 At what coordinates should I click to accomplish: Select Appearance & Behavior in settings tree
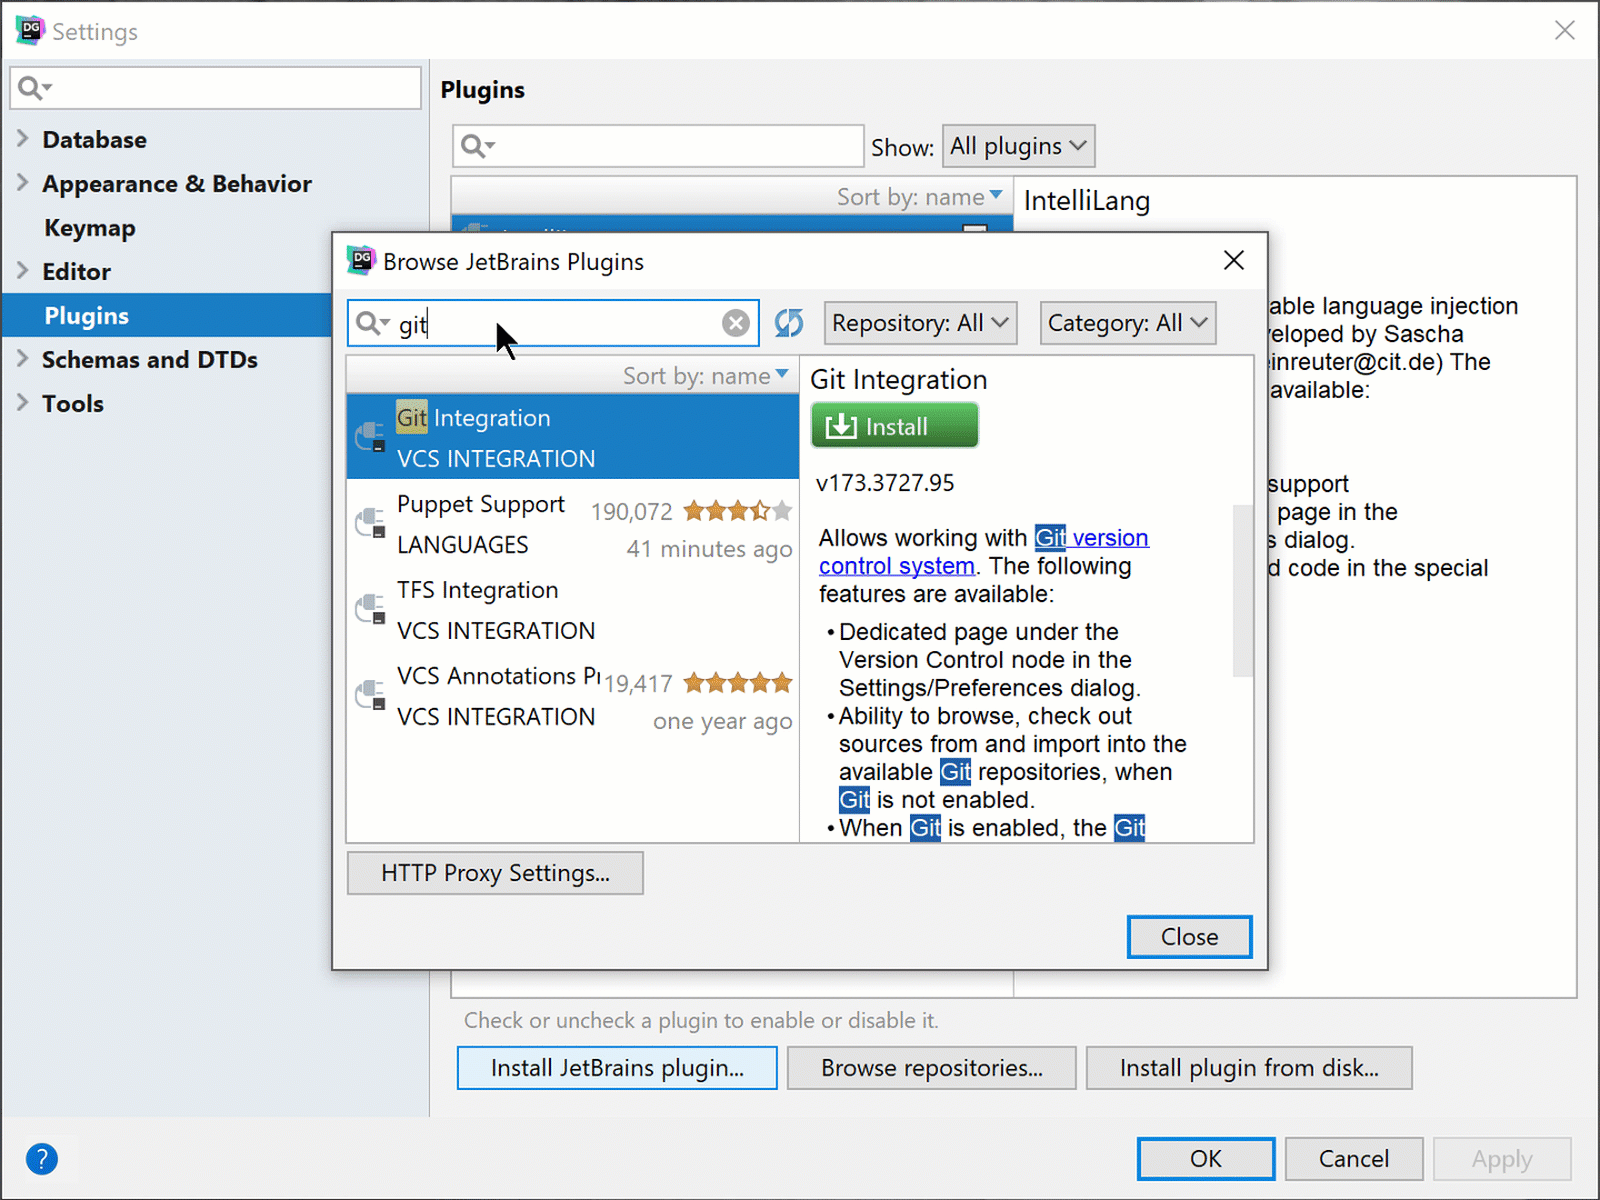177,184
